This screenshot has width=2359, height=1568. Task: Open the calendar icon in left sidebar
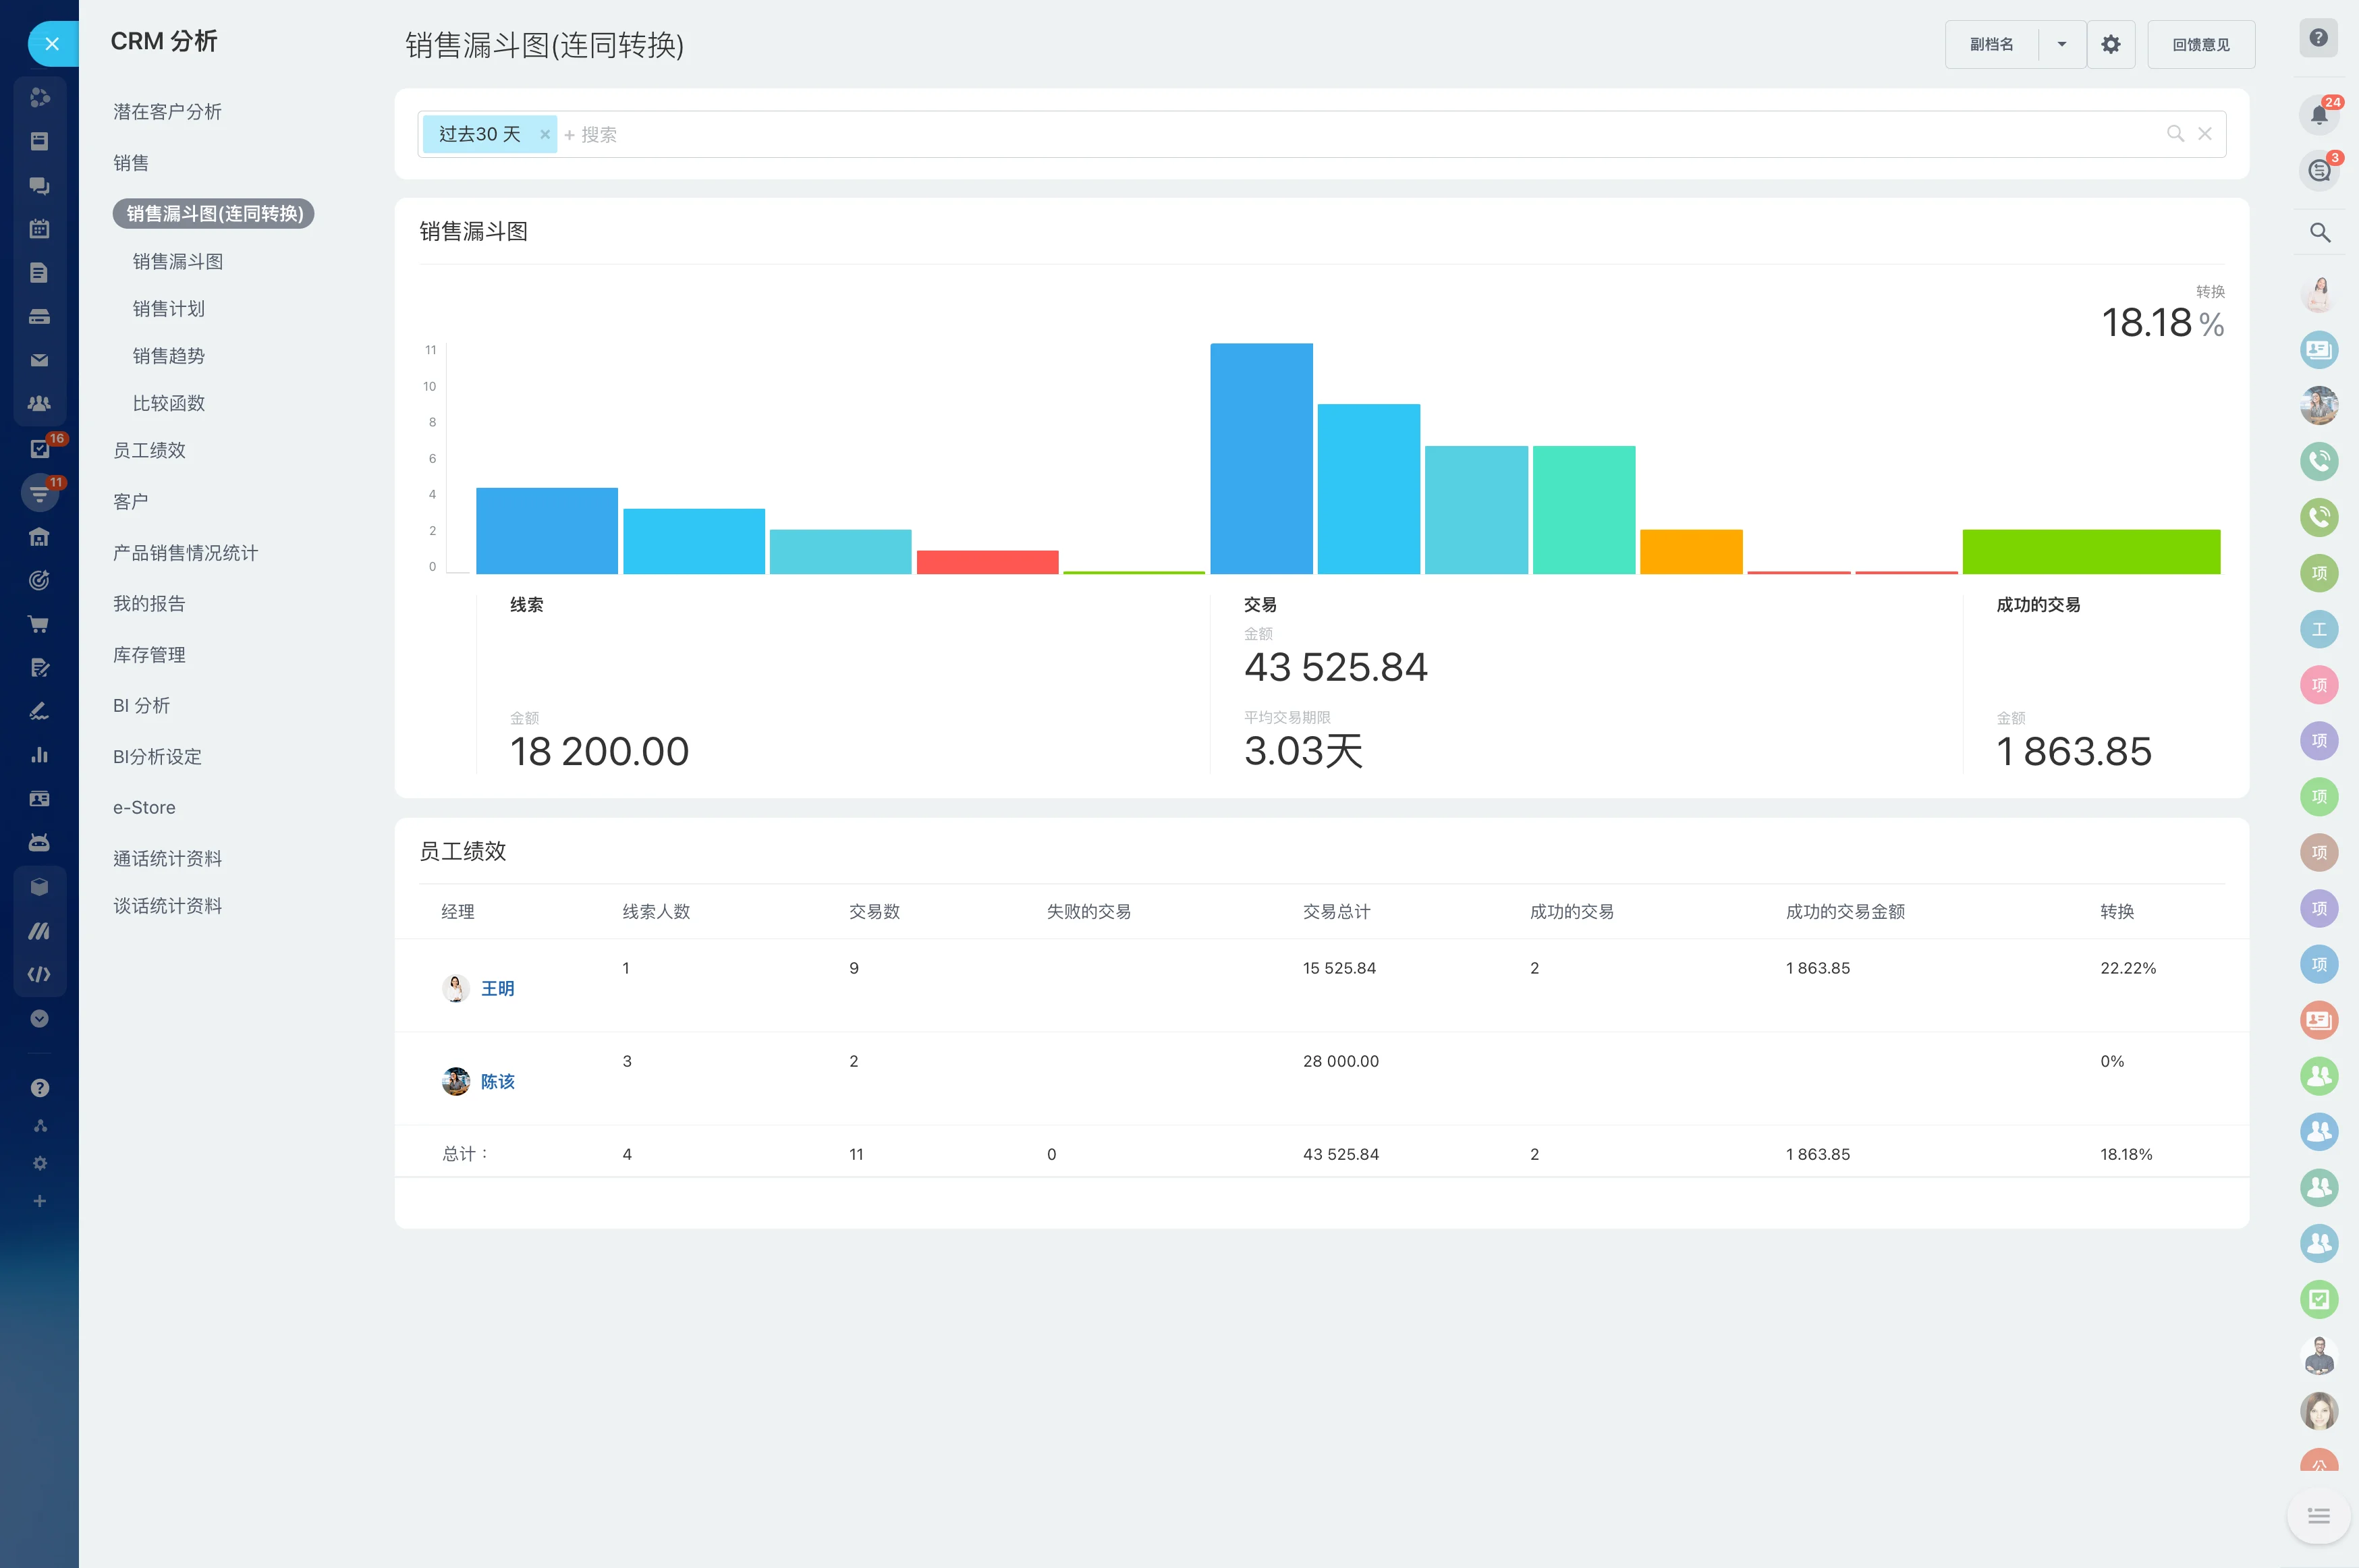point(39,229)
